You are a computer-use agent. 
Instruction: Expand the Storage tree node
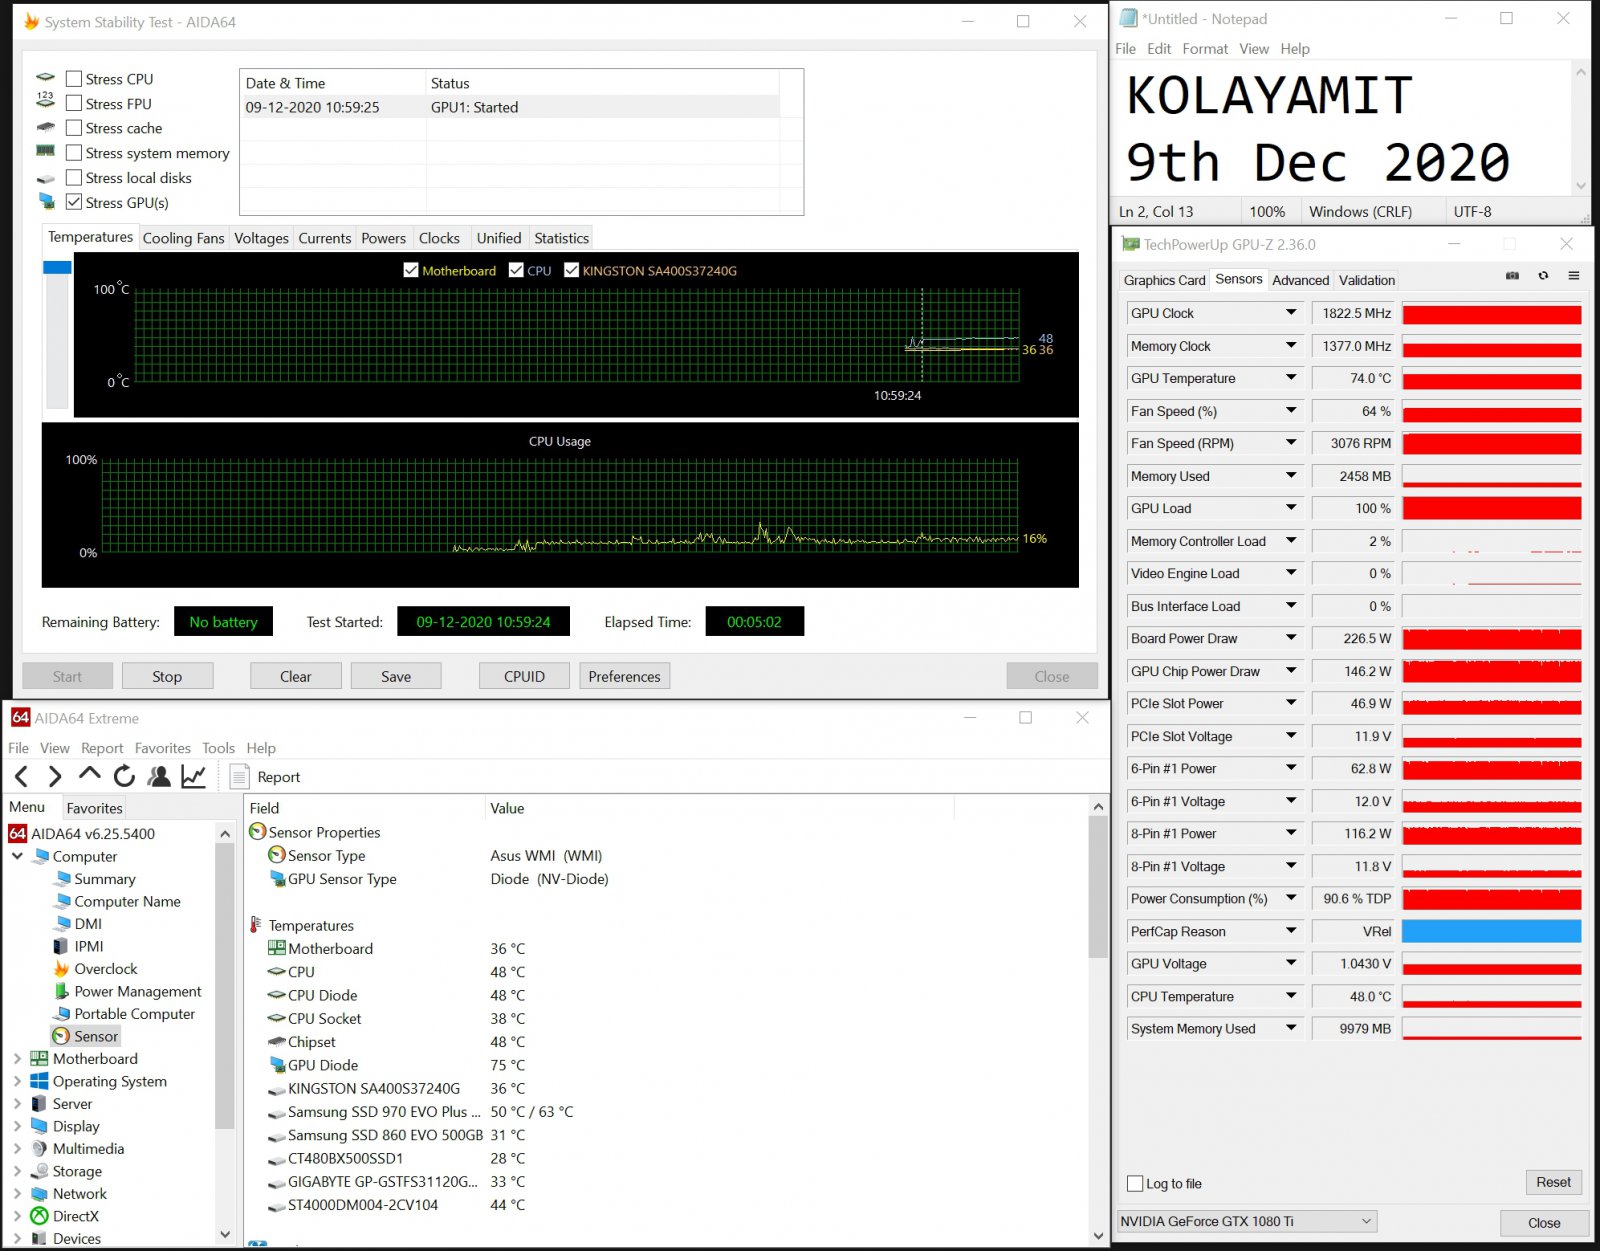[17, 1171]
